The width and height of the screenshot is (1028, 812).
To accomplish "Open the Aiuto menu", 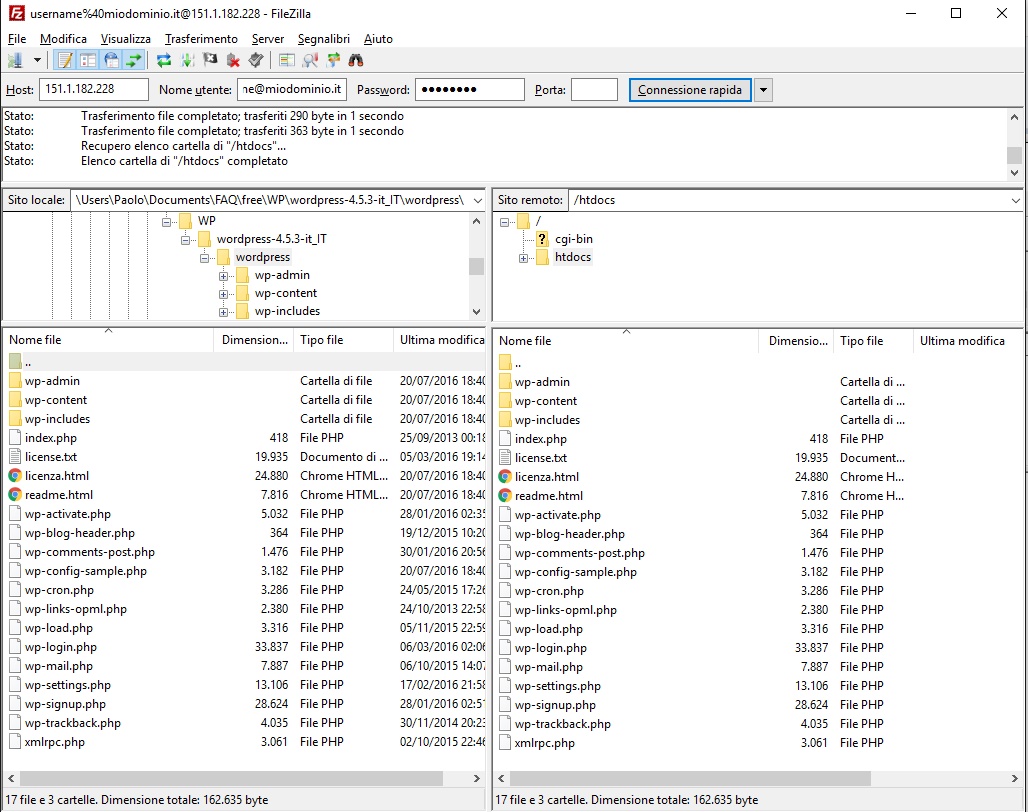I will [378, 39].
